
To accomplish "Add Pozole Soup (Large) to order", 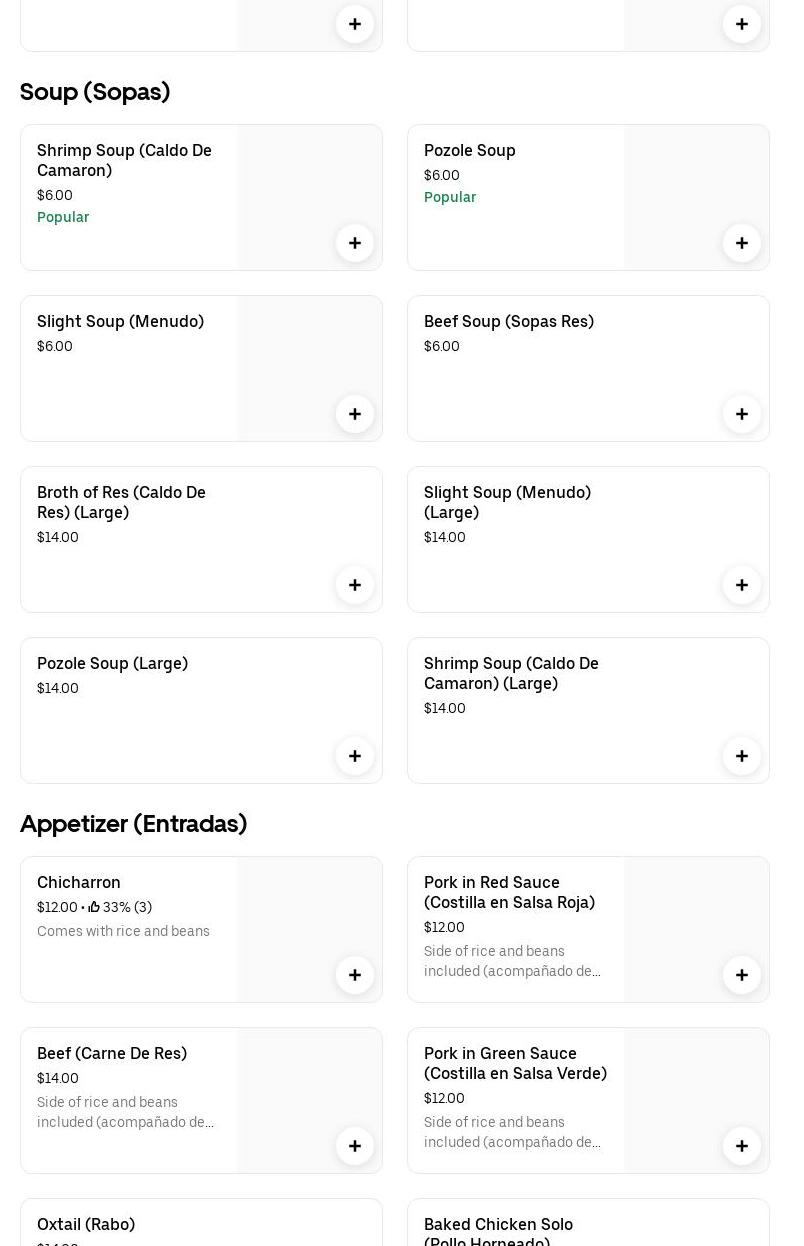I will 355,756.
